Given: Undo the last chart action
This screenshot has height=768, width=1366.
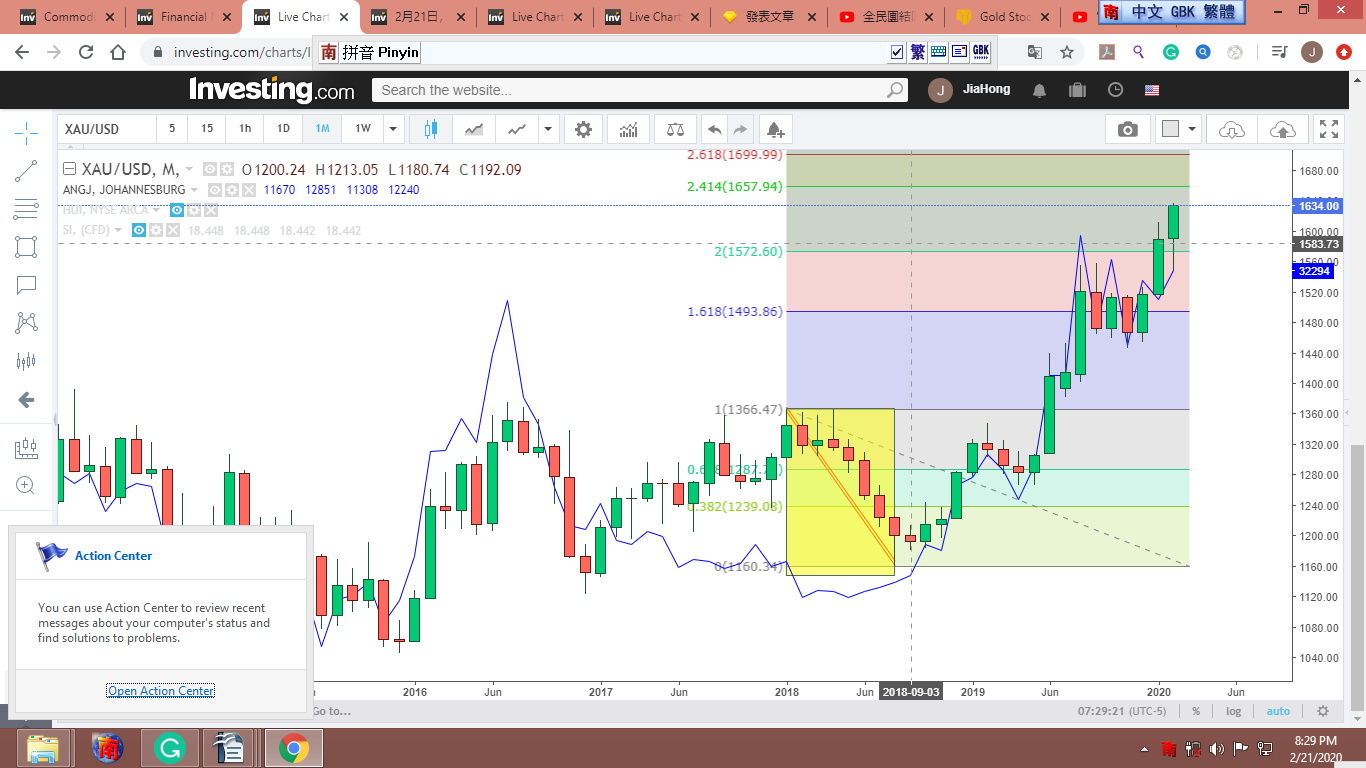Looking at the screenshot, I should 714,129.
